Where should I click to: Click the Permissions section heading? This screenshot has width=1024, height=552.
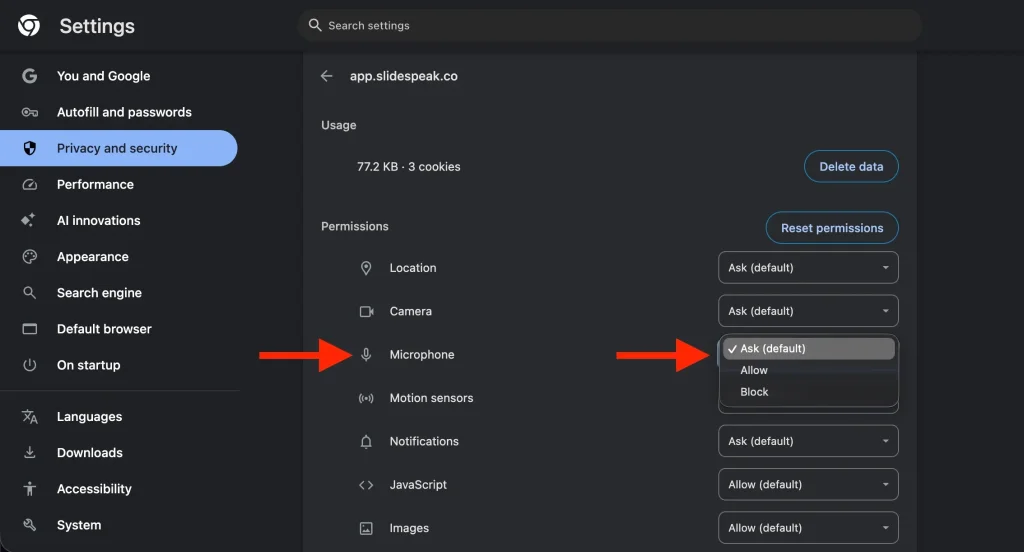point(355,226)
